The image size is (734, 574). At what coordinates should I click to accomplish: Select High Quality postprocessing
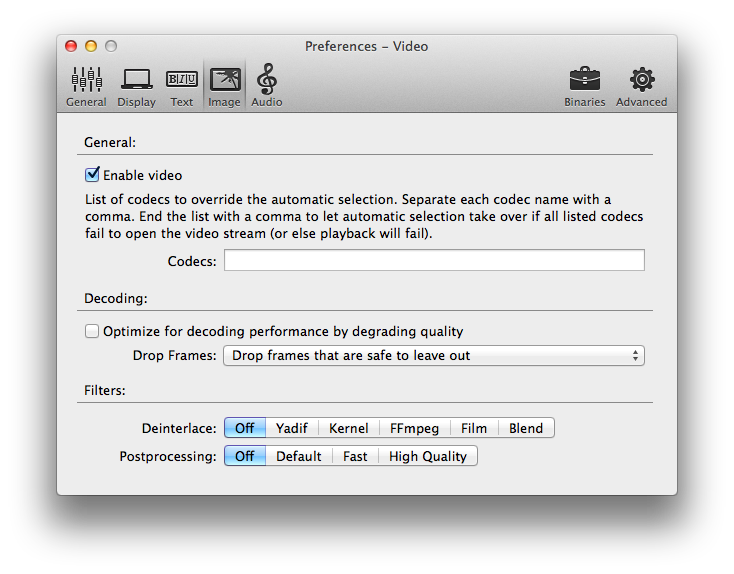point(428,456)
